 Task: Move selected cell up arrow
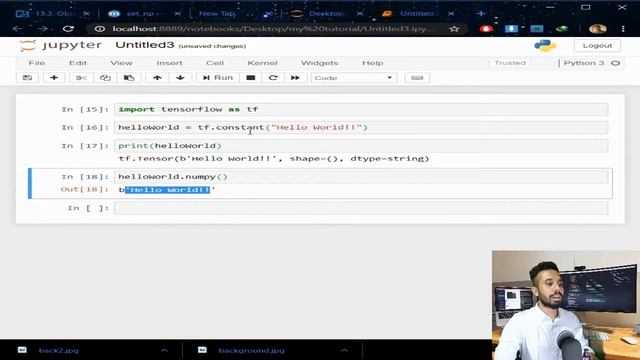point(157,78)
